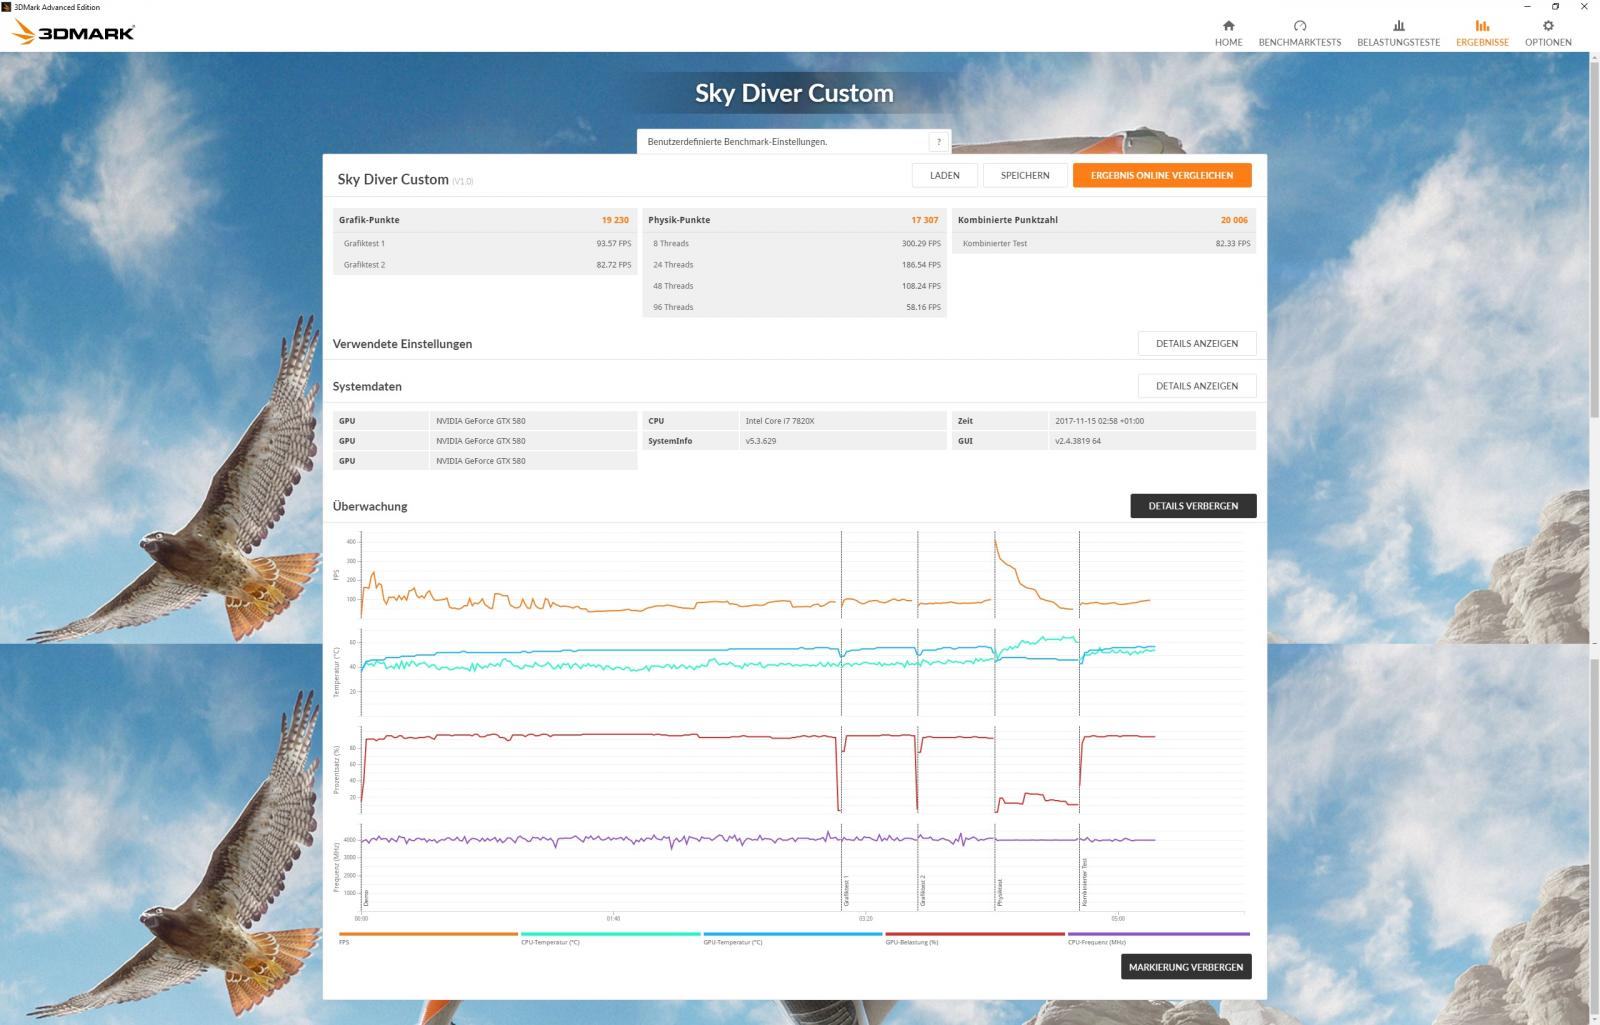Screen dimensions: 1600x1025
Task: Open the Home tab icon
Action: [x=1228, y=26]
